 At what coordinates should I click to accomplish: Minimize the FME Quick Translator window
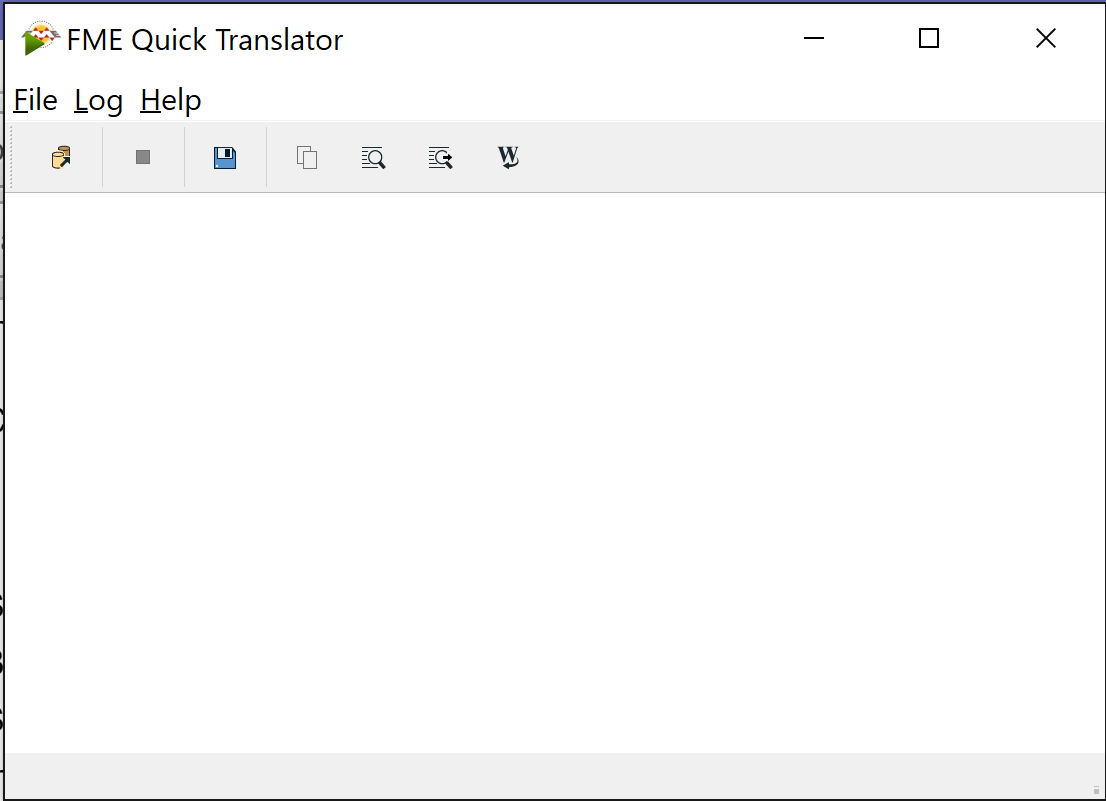point(814,39)
